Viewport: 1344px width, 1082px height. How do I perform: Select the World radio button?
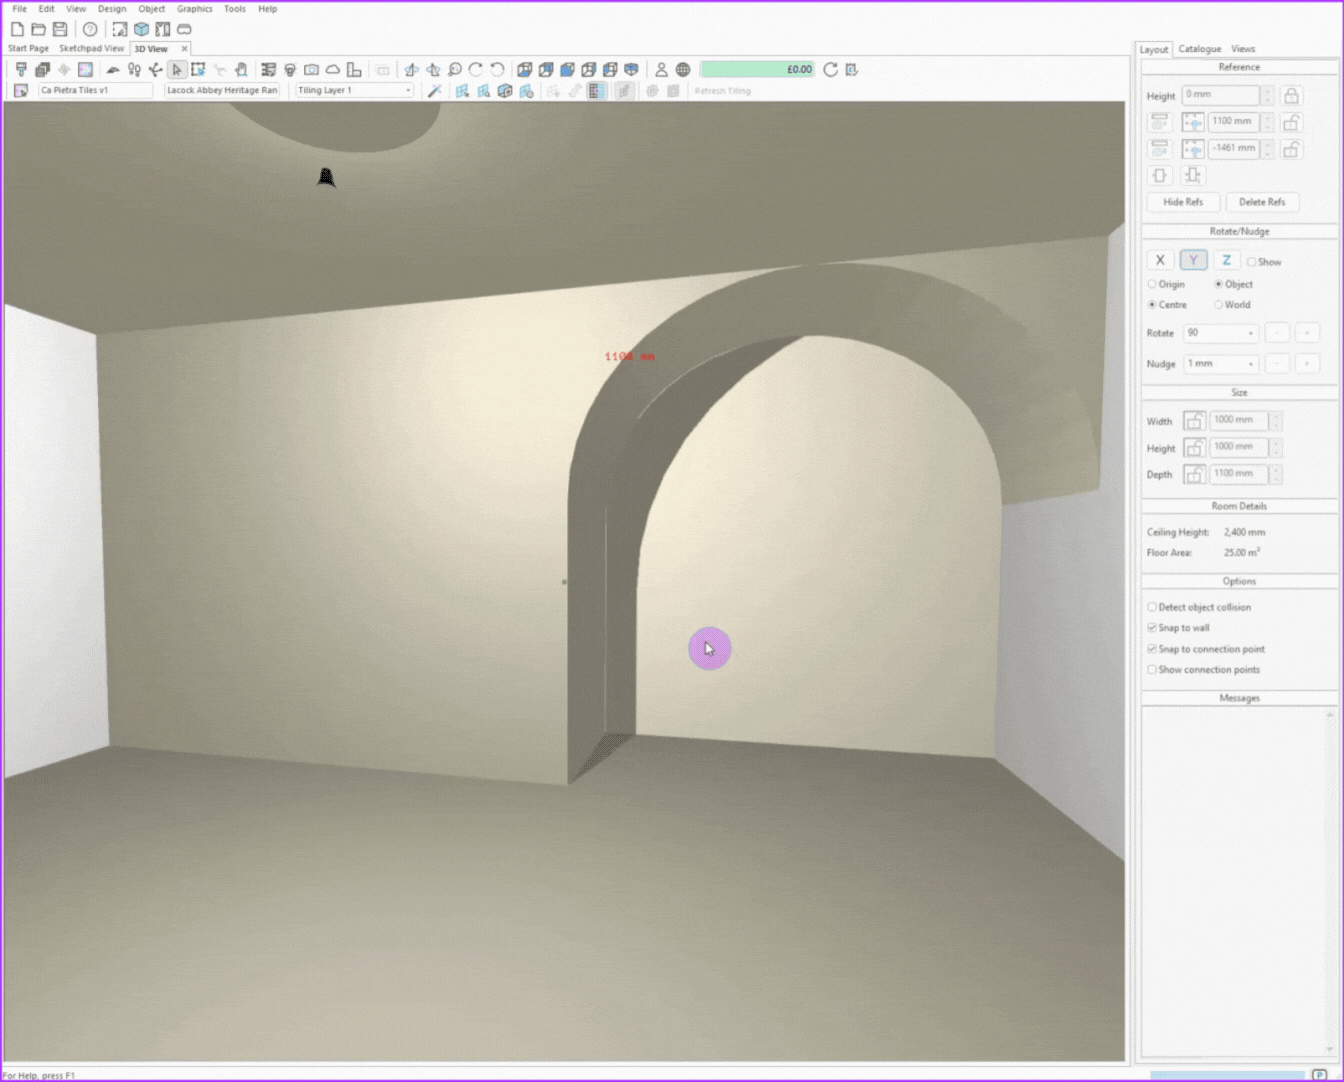click(1218, 305)
